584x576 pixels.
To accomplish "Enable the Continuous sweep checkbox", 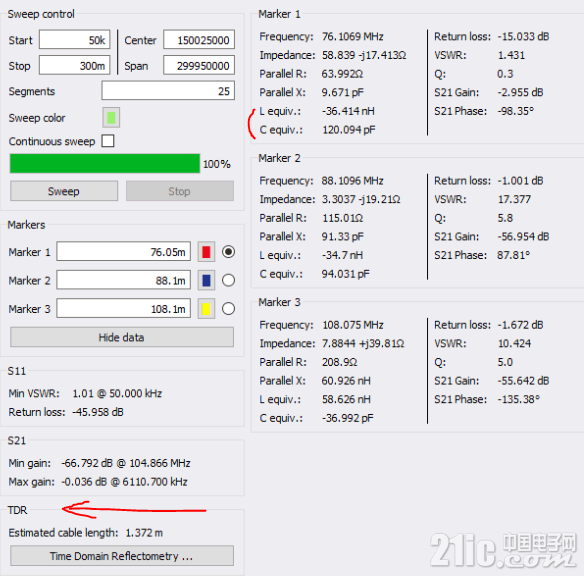I will pyautogui.click(x=108, y=141).
